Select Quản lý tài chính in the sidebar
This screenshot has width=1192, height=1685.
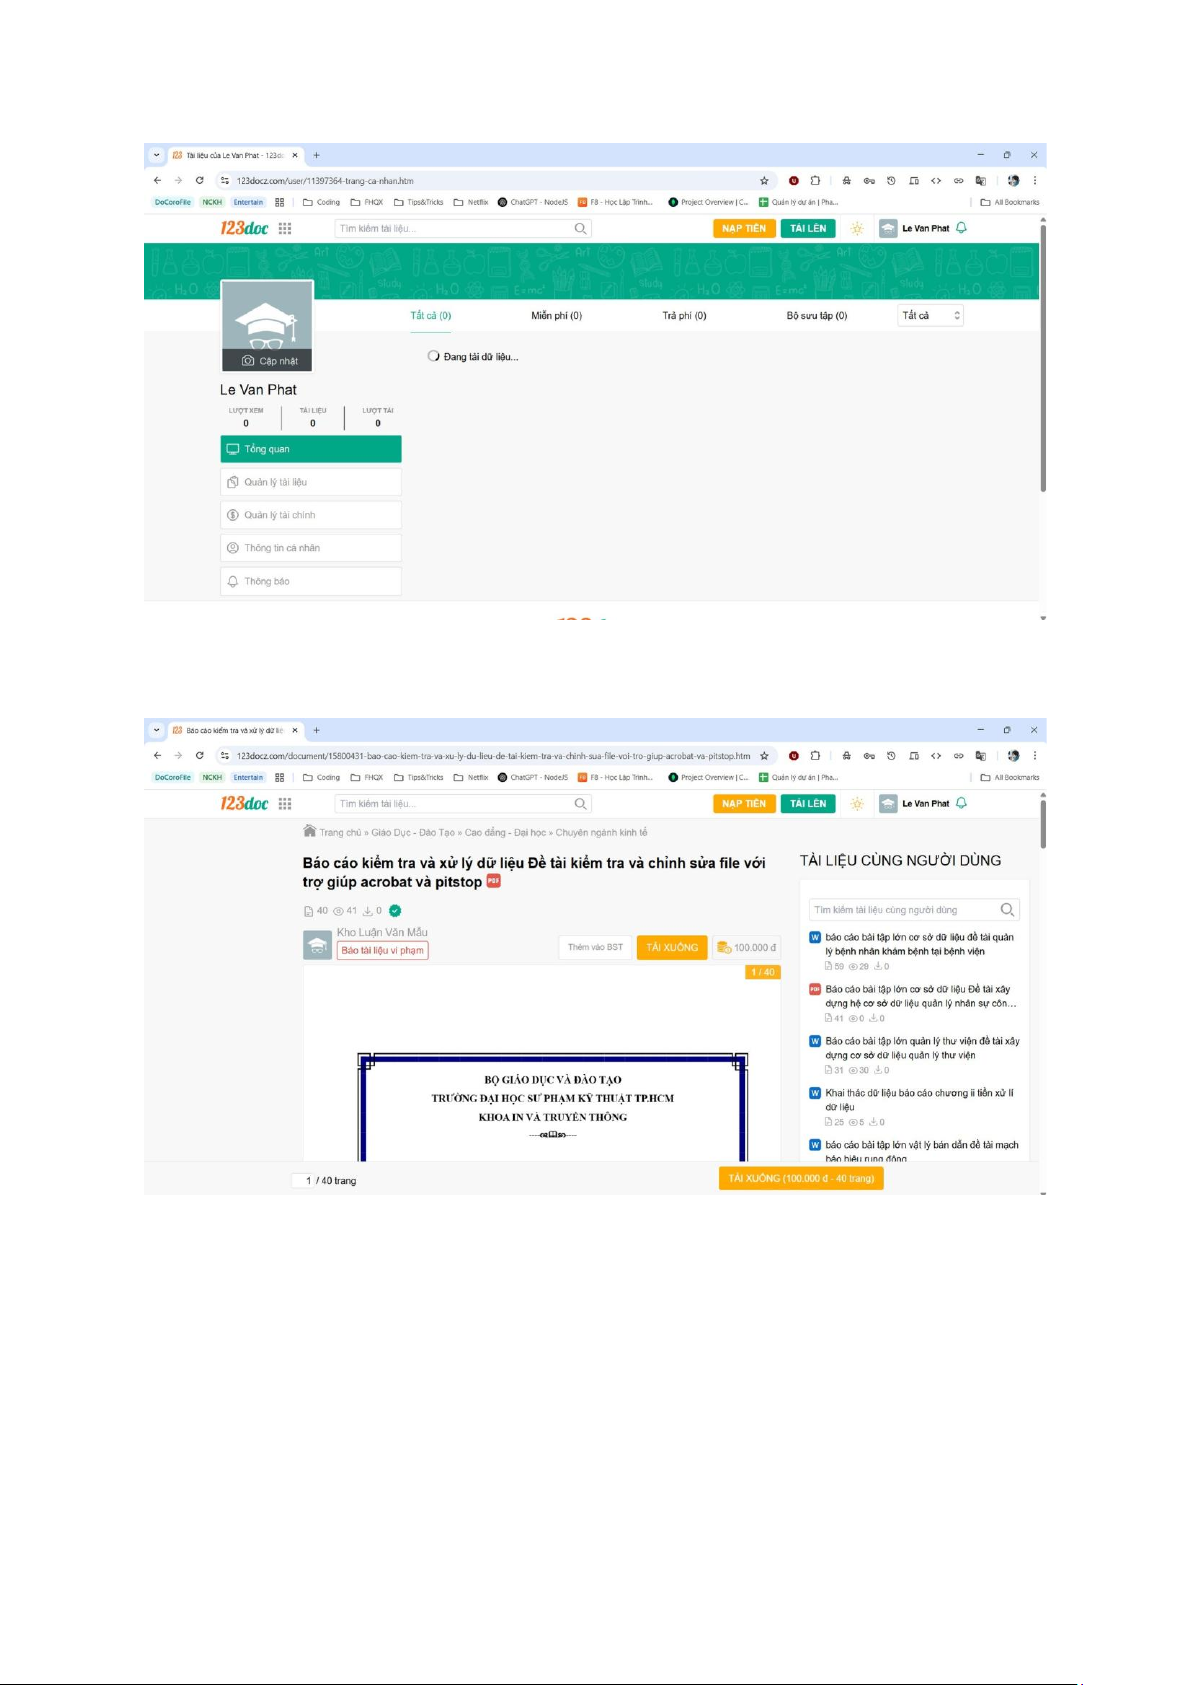pos(311,515)
